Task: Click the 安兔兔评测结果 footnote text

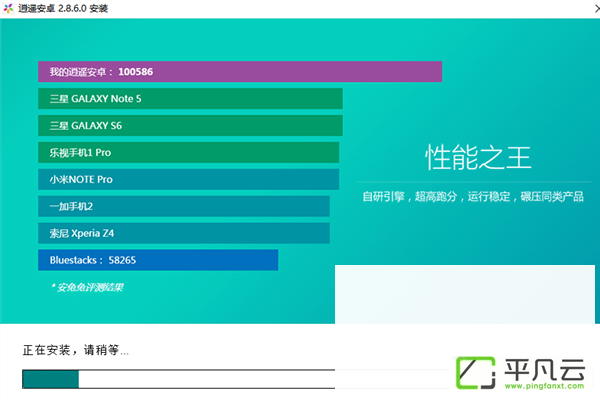Action: [x=88, y=287]
